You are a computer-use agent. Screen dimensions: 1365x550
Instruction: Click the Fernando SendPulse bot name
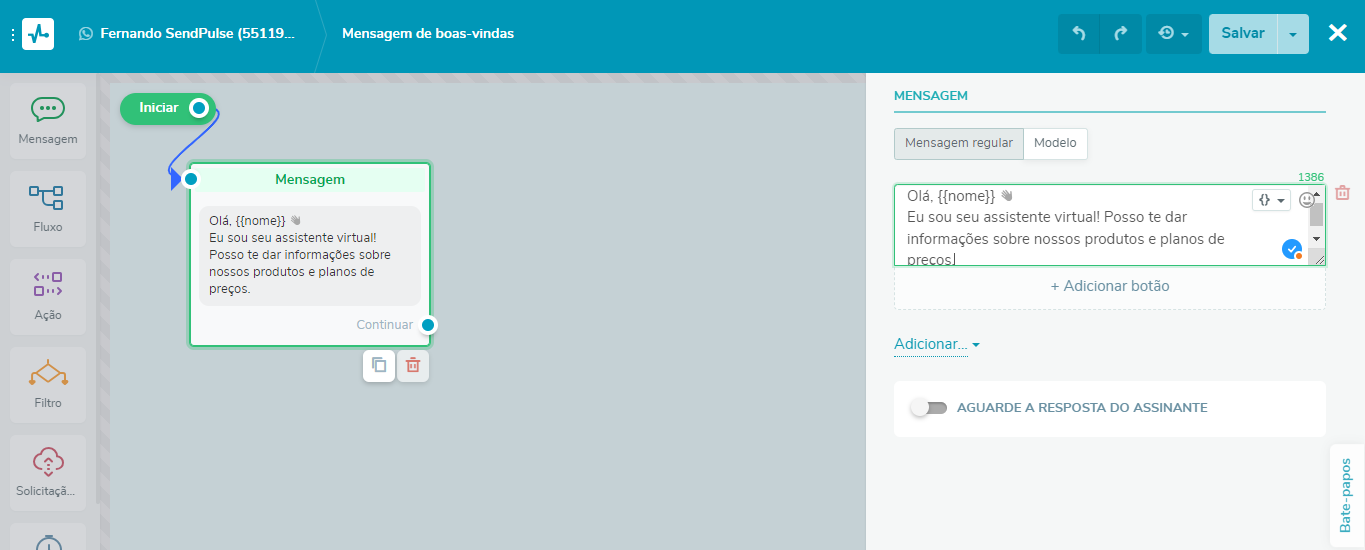pos(198,33)
